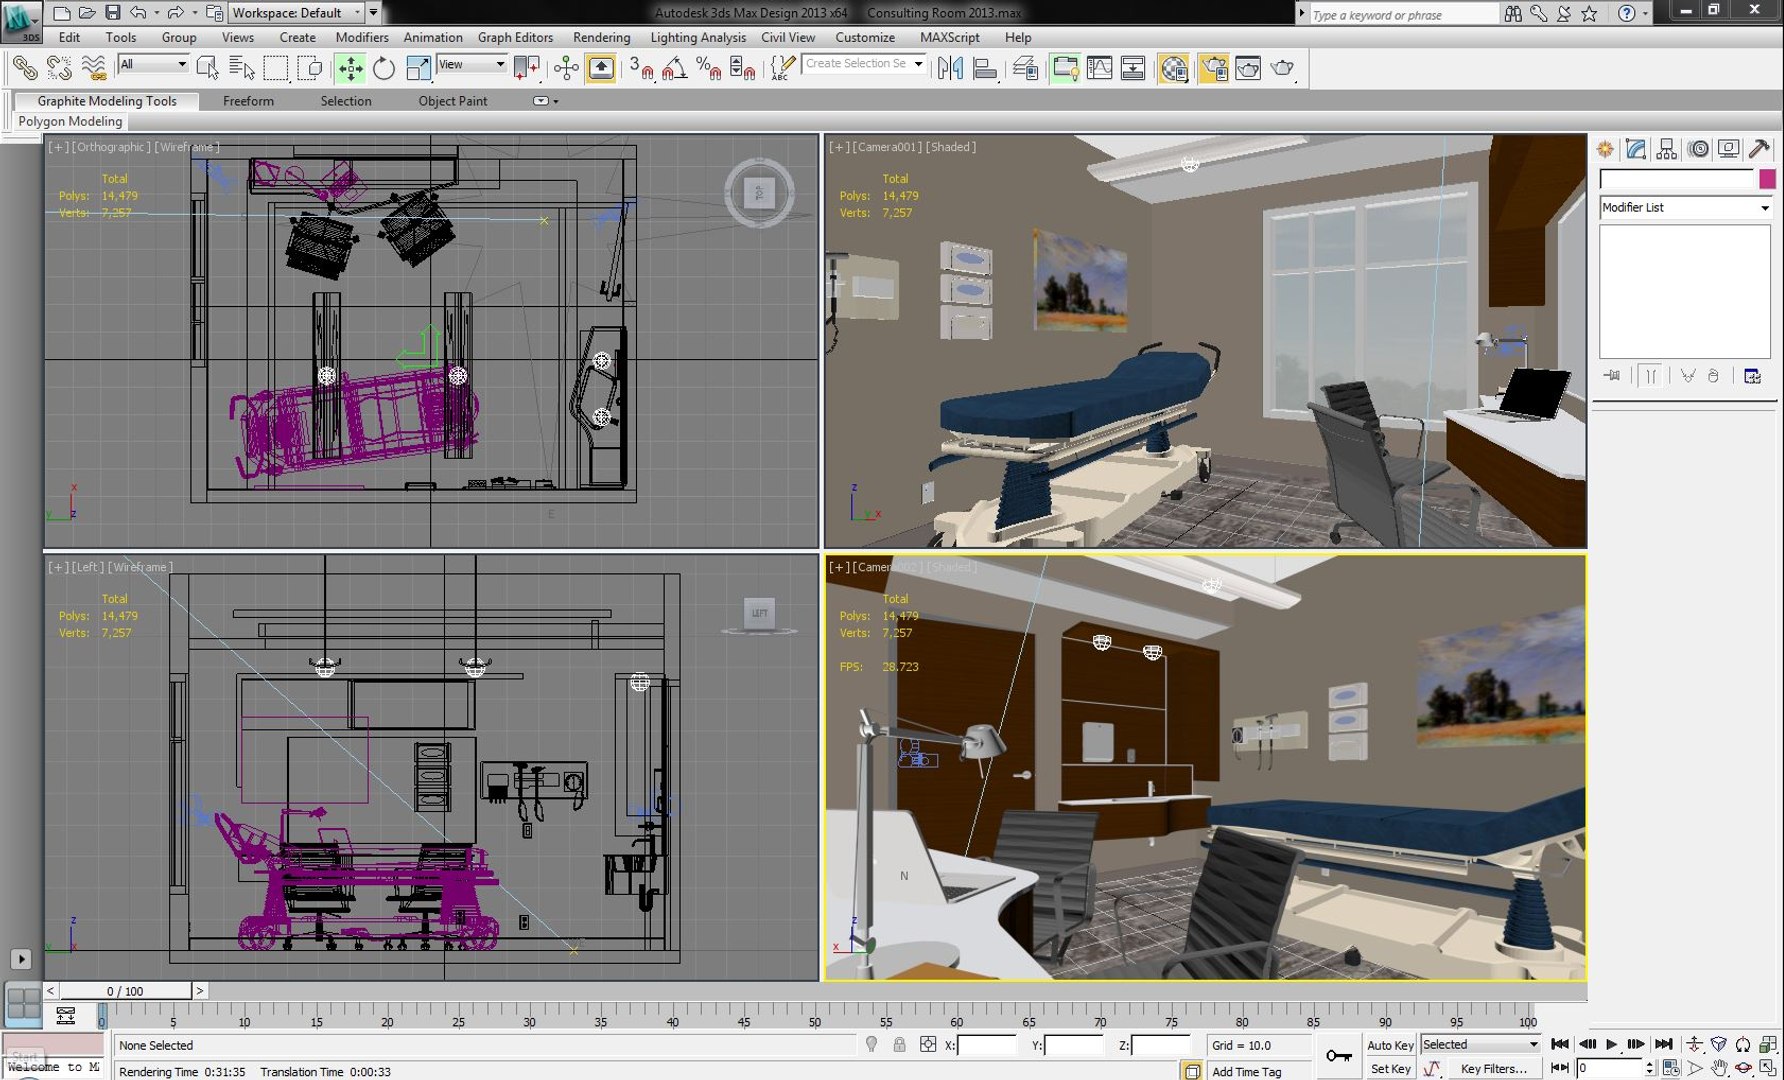Image resolution: width=1784 pixels, height=1080 pixels.
Task: Click the Align tool icon
Action: (984, 68)
